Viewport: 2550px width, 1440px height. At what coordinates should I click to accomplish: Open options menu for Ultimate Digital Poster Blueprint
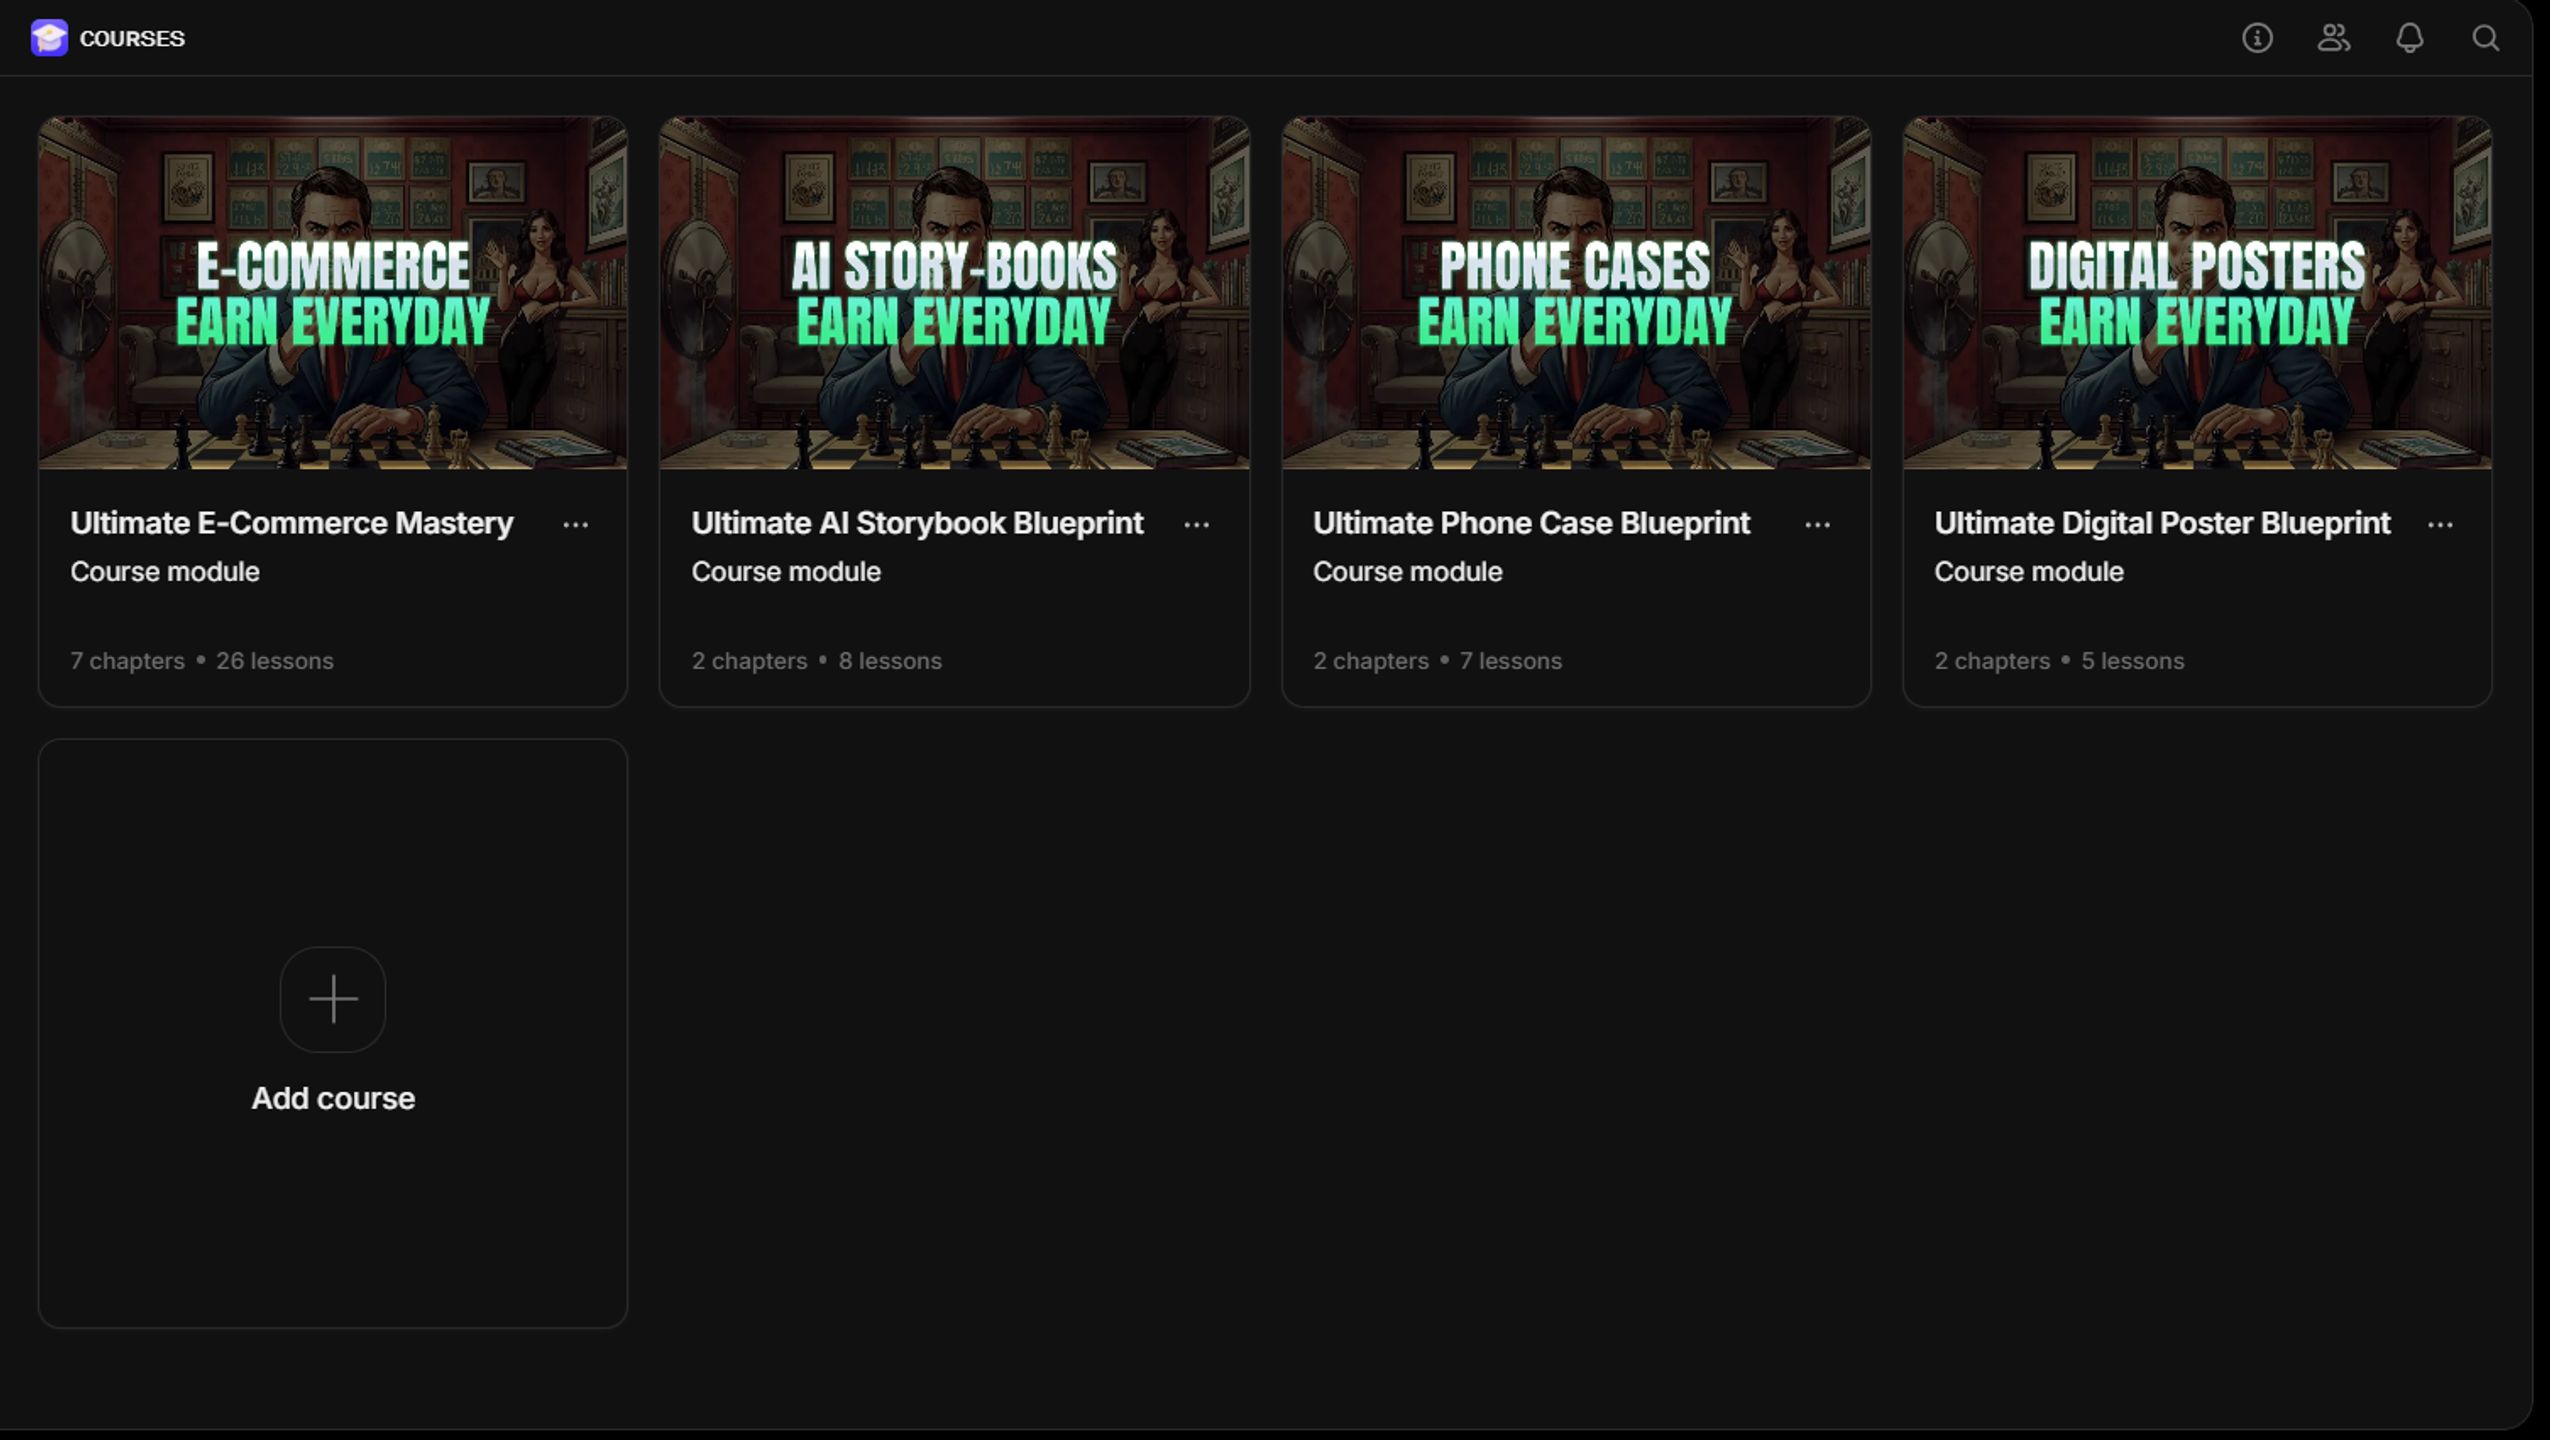click(2440, 524)
